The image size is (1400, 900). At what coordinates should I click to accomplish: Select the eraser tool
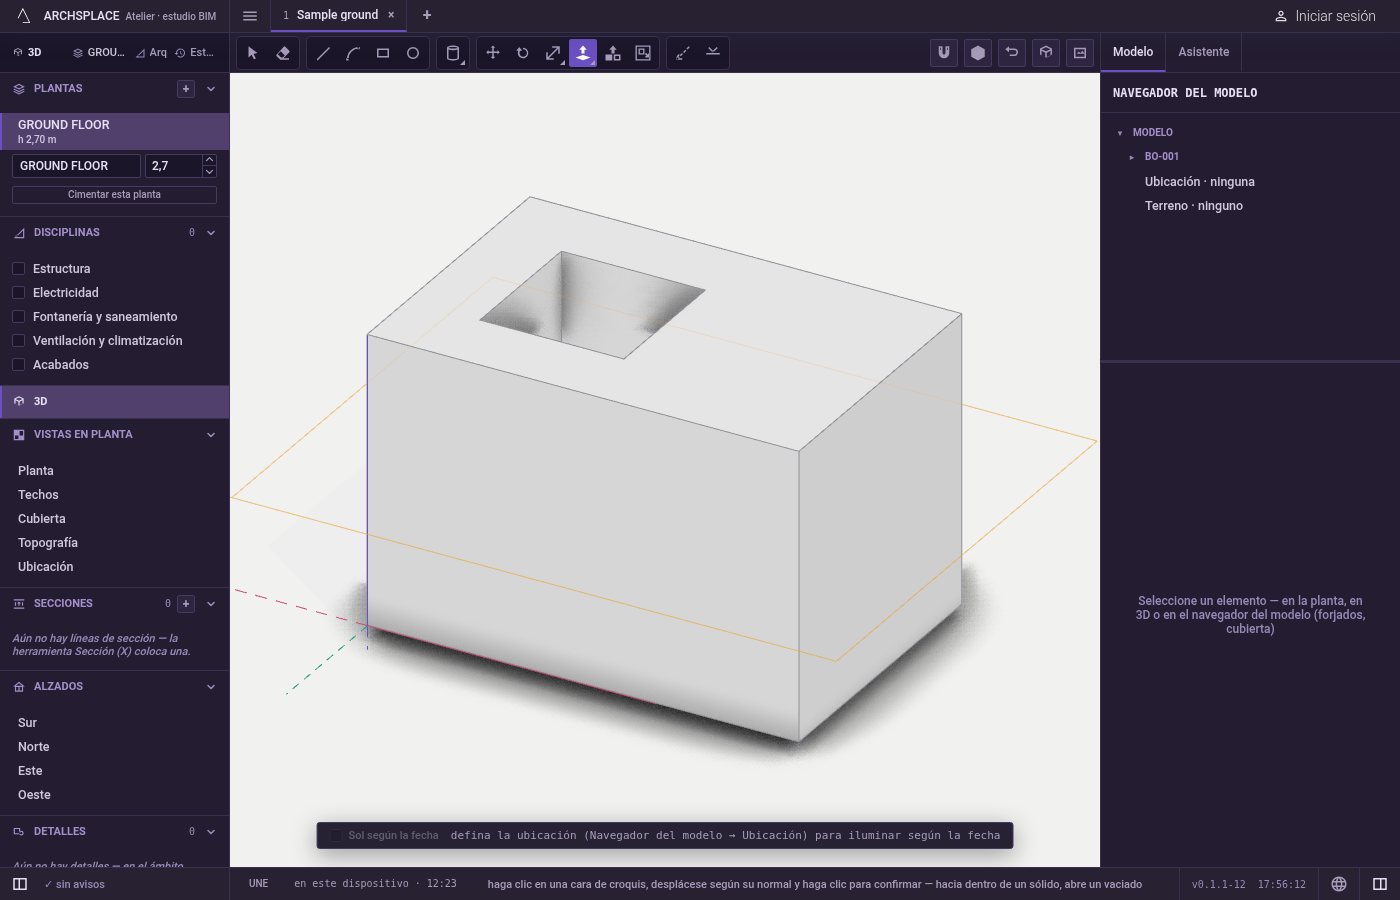(283, 53)
